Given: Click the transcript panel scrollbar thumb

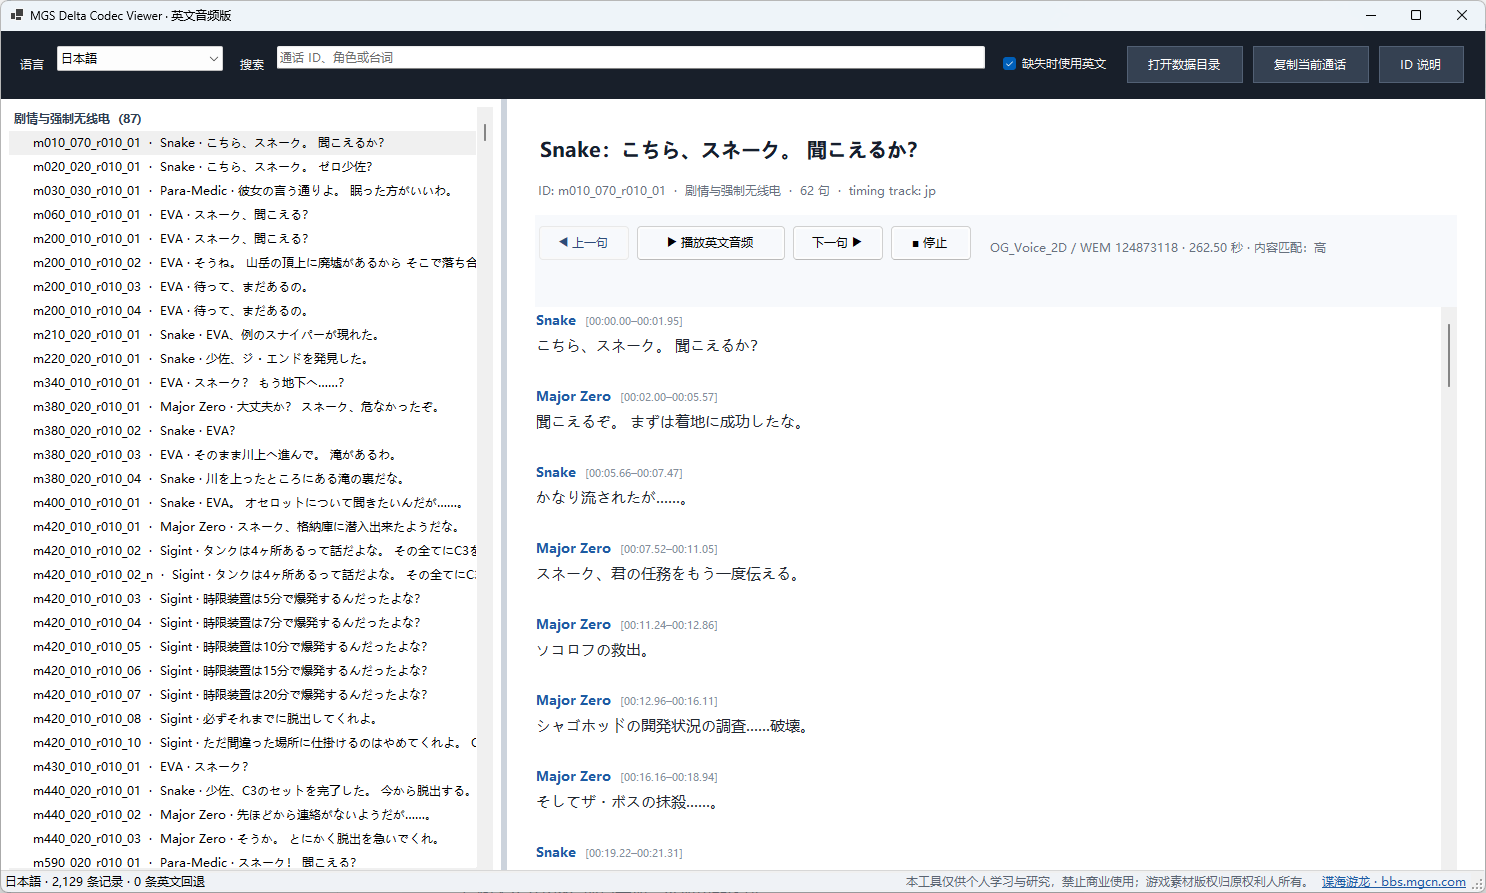Looking at the screenshot, I should tap(1449, 355).
